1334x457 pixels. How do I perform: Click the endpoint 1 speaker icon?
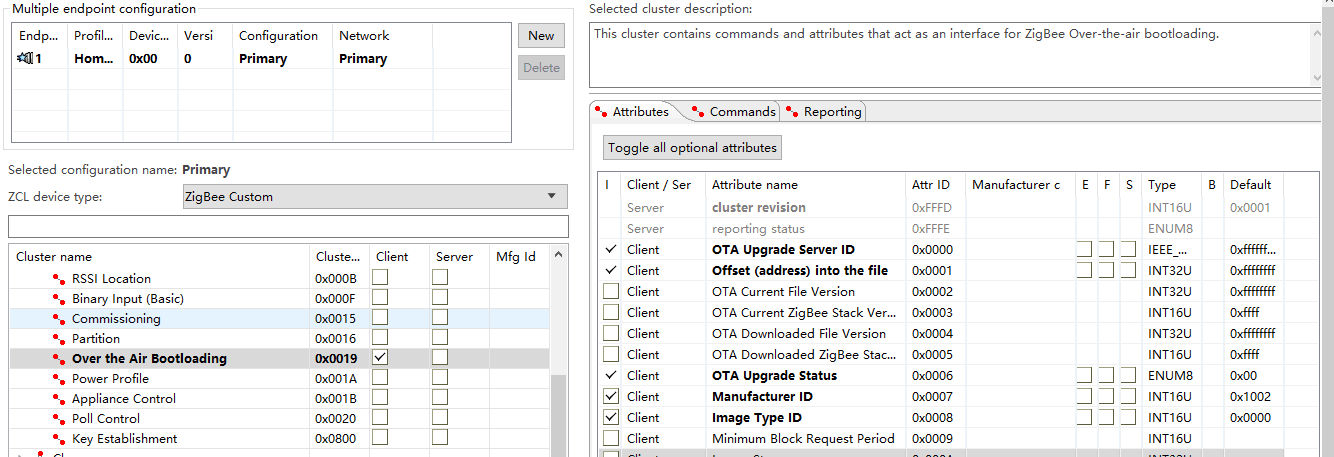[x=25, y=59]
